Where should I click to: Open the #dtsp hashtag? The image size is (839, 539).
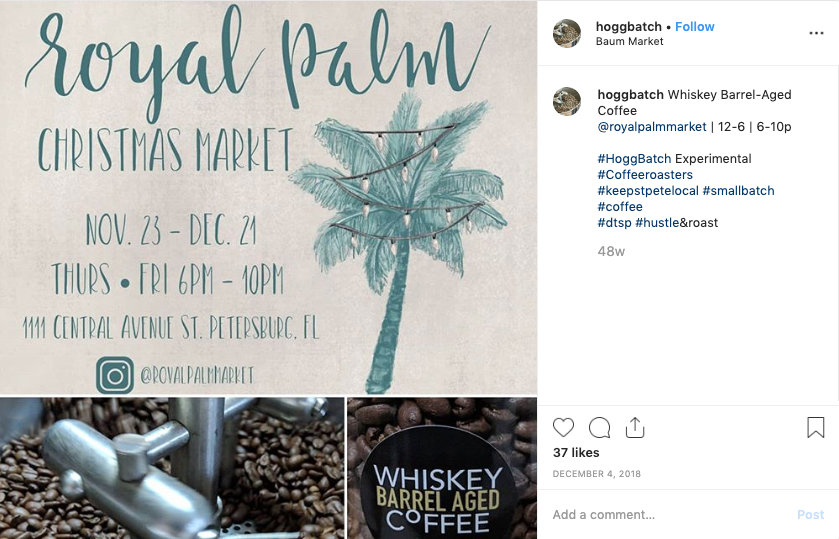[614, 223]
